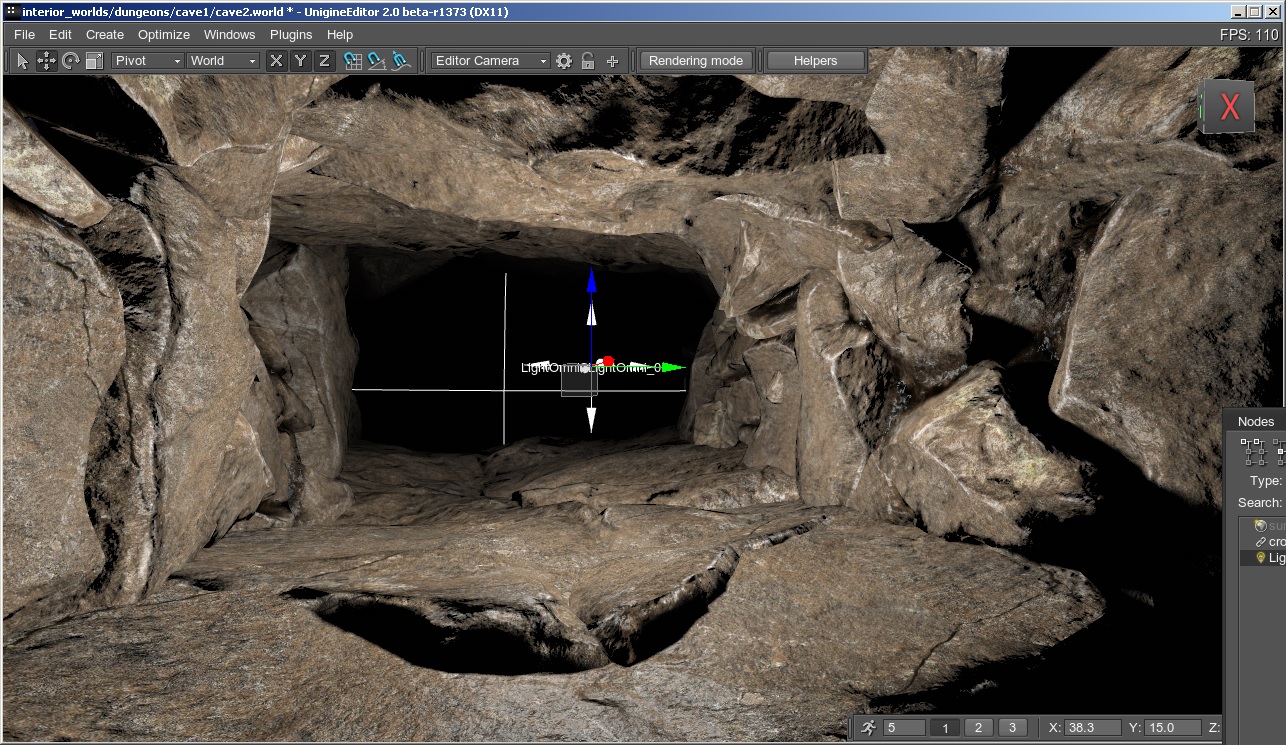Pick the scale tool in toolbar
Viewport: 1286px width, 745px height.
94,61
